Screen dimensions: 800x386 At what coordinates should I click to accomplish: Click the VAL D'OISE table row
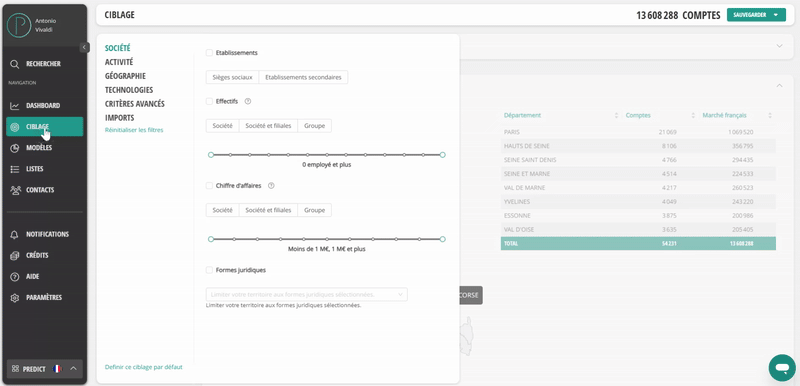[638, 229]
